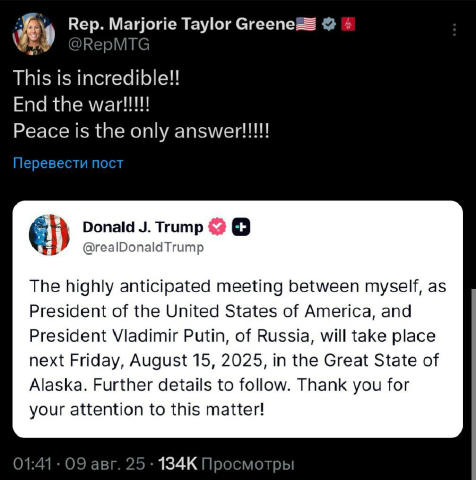Open Donald J. Trump's flag-face avatar
The height and width of the screenshot is (480, 476).
coord(49,235)
